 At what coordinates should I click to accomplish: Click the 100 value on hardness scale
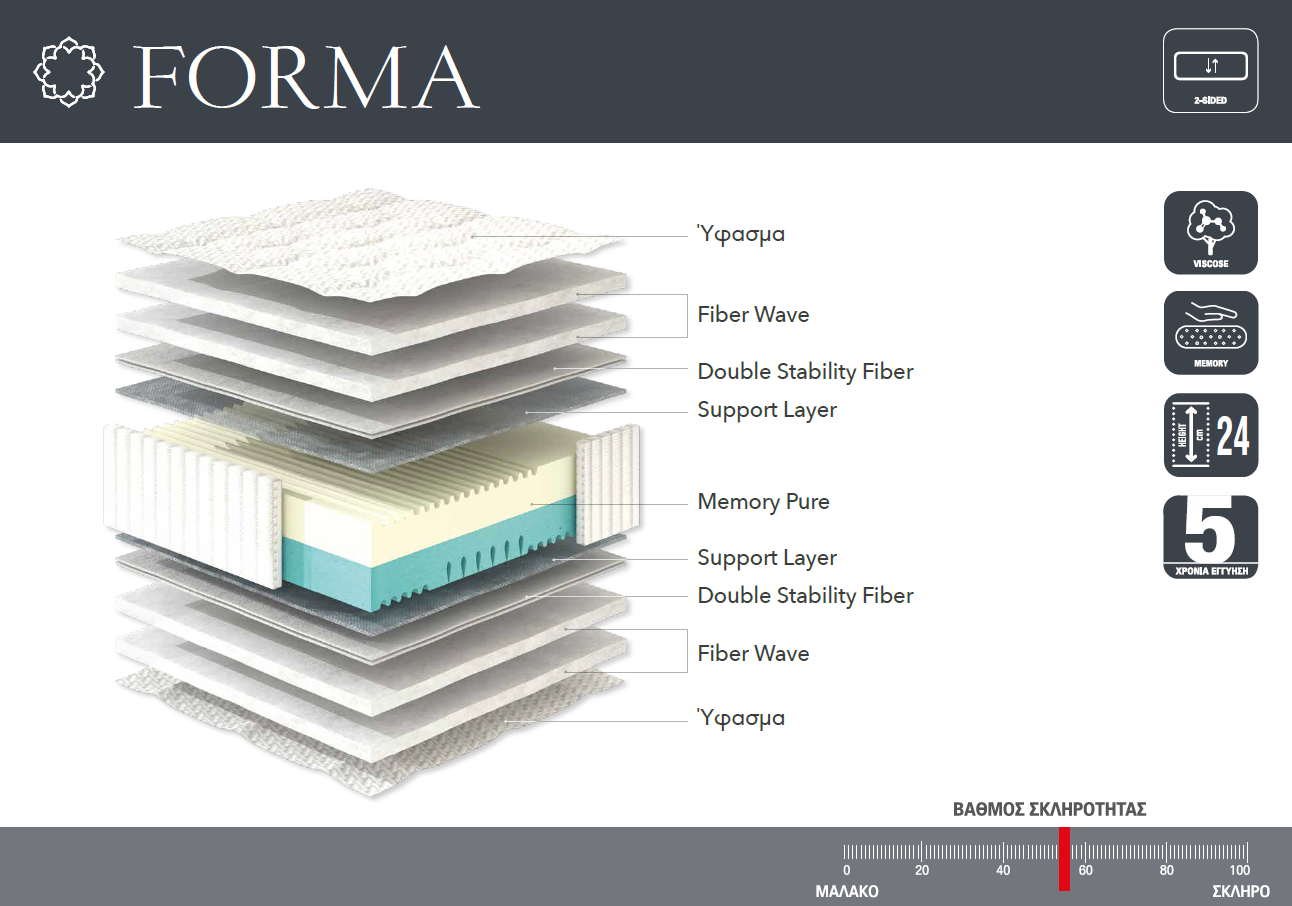pos(1240,871)
